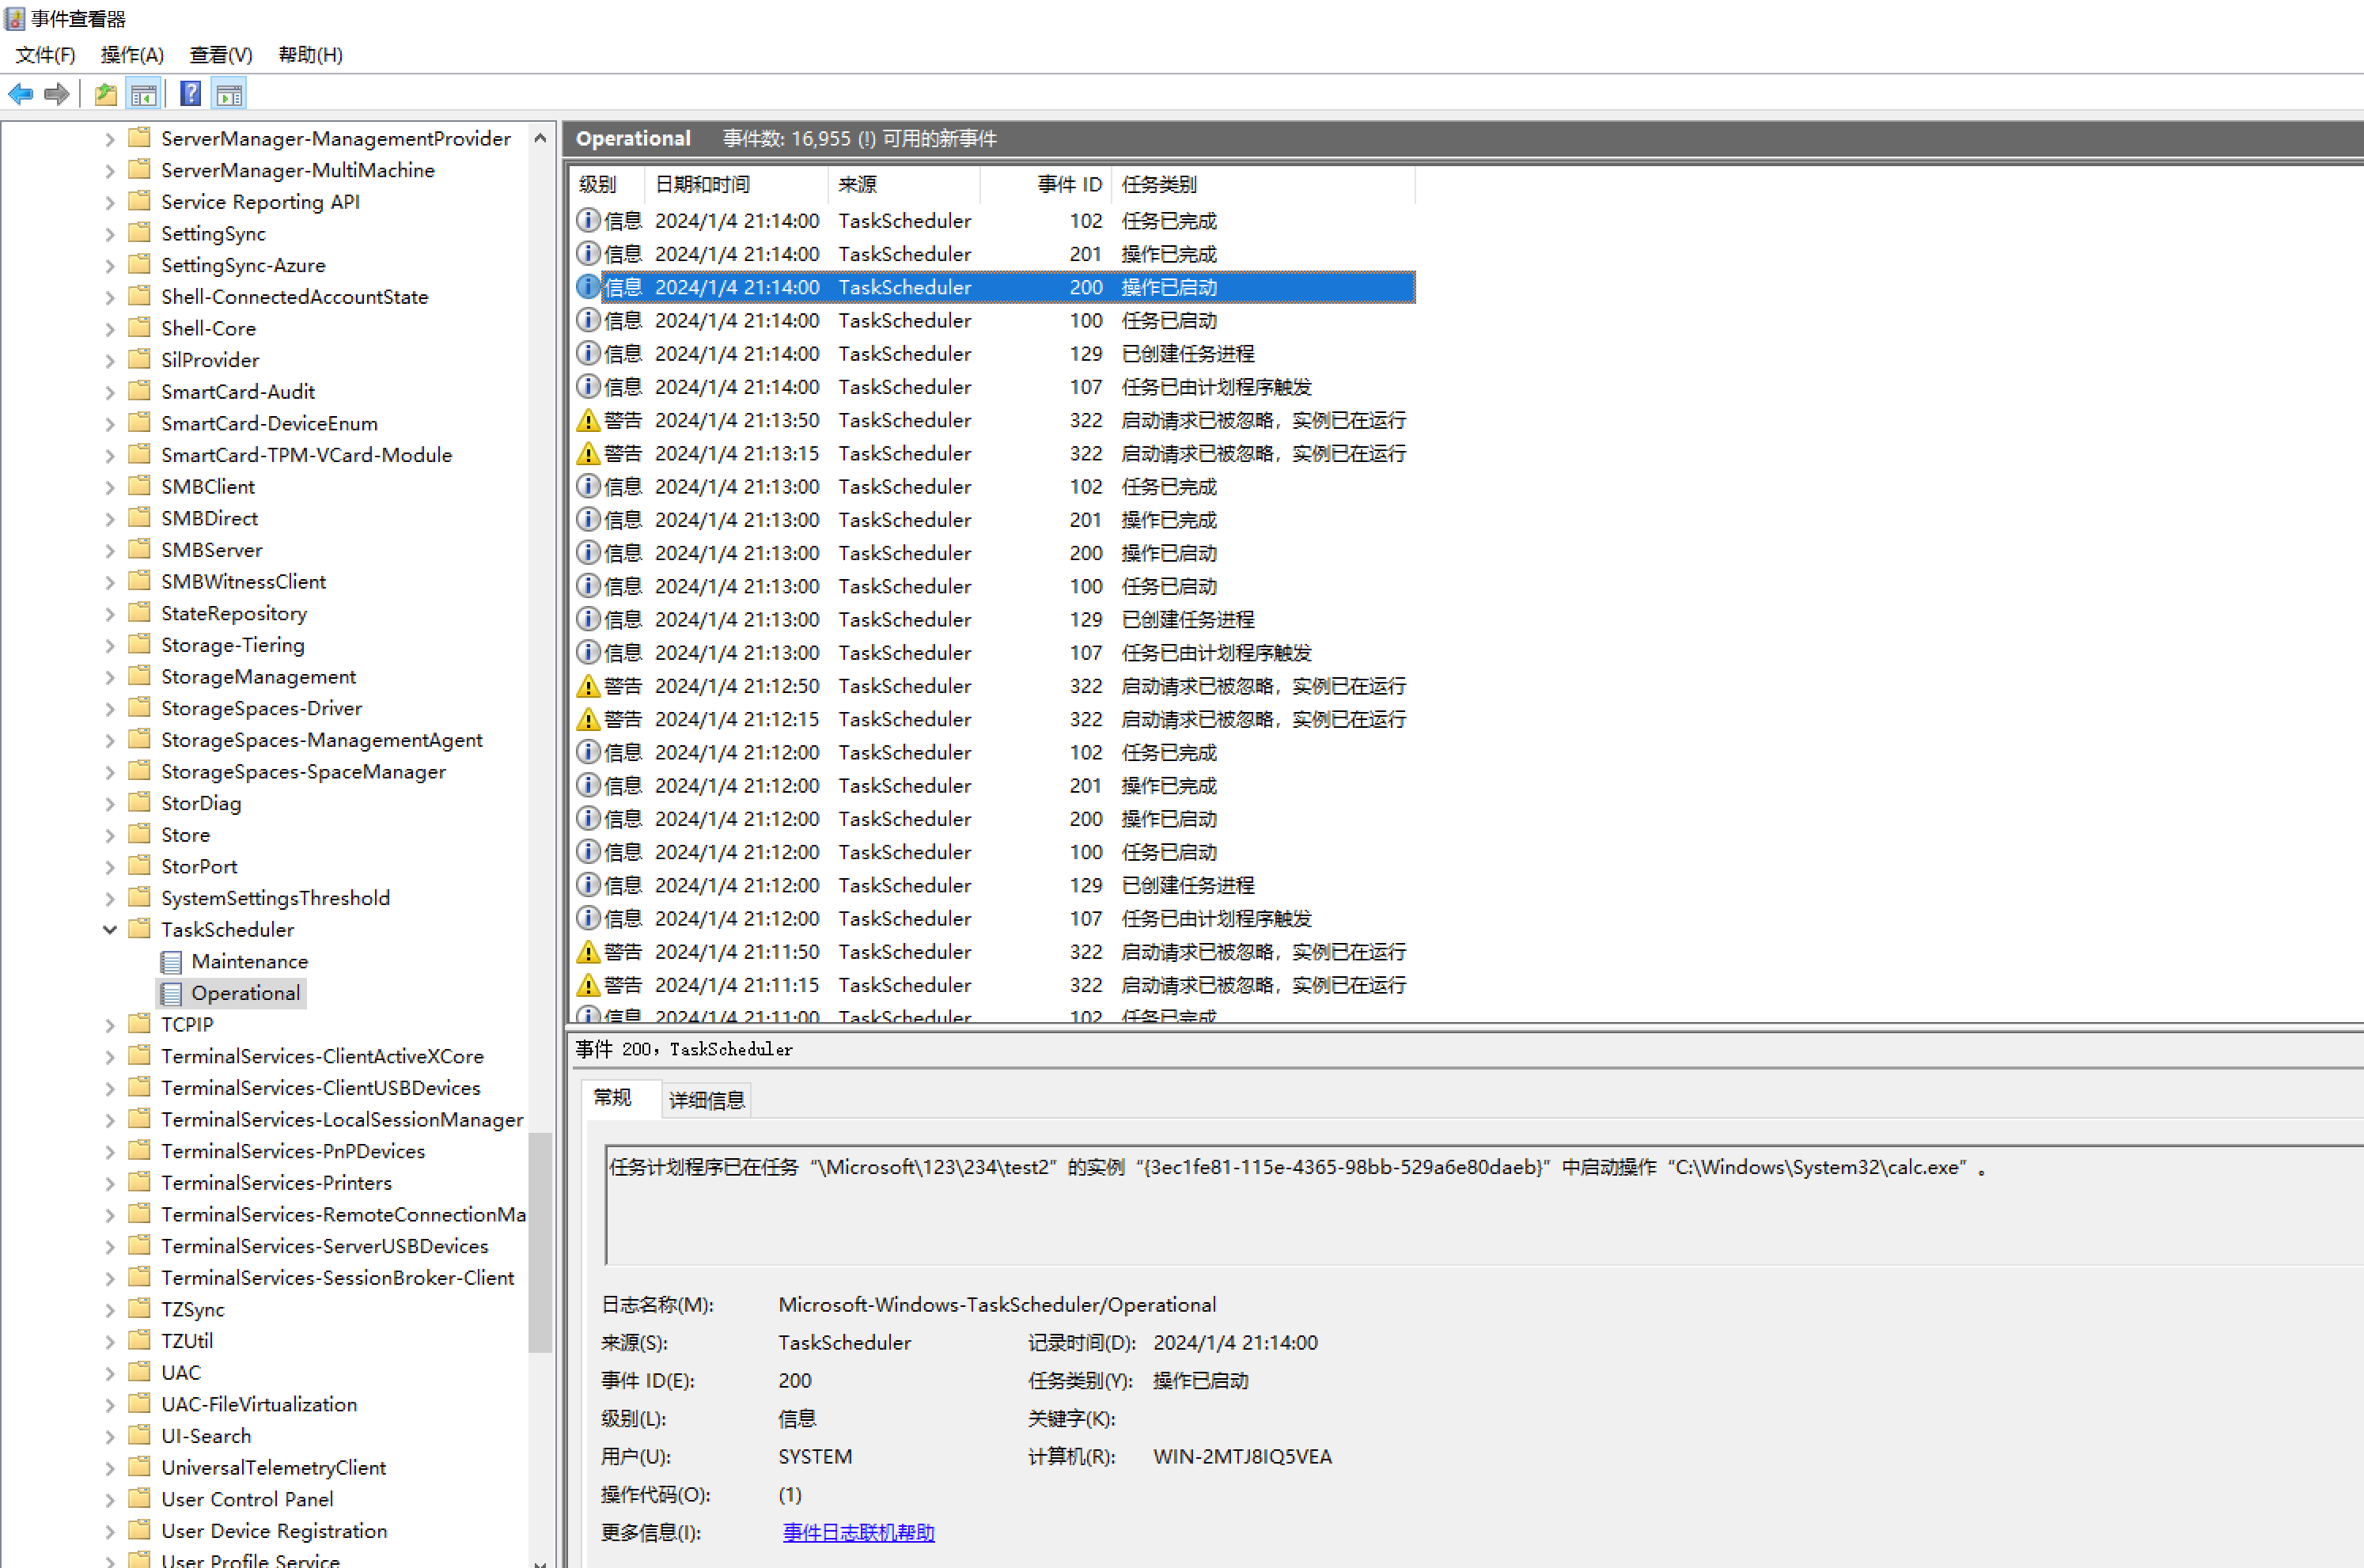Select the Maintenance log under TaskScheduler

pos(249,961)
